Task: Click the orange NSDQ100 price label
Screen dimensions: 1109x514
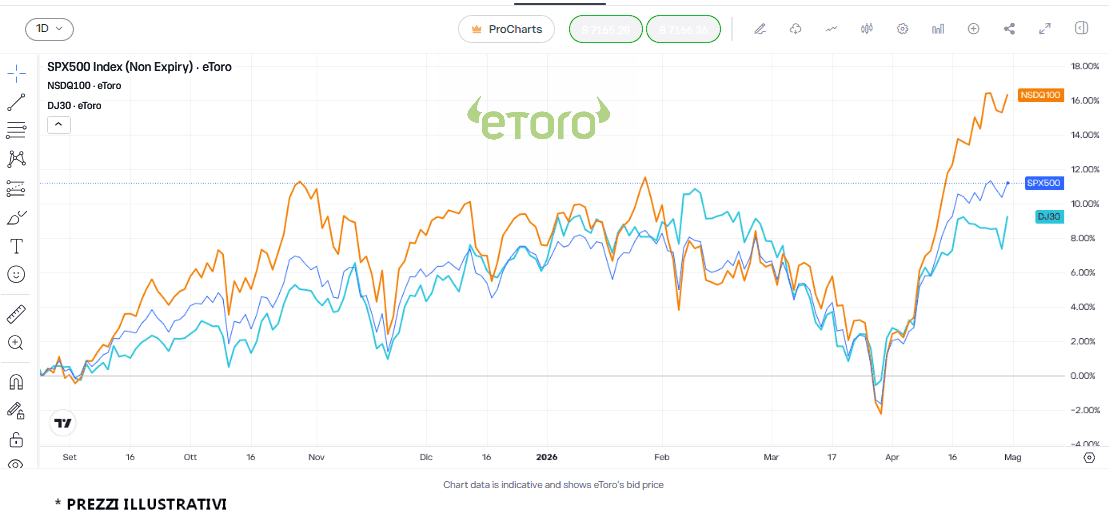Action: click(x=1041, y=95)
